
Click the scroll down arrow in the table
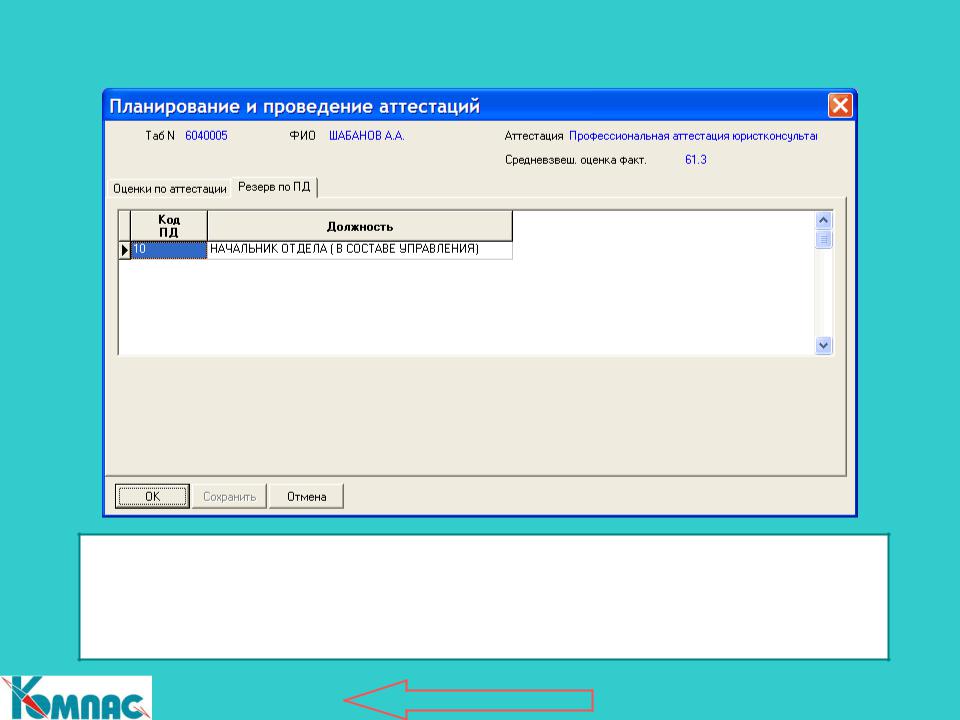pyautogui.click(x=823, y=345)
